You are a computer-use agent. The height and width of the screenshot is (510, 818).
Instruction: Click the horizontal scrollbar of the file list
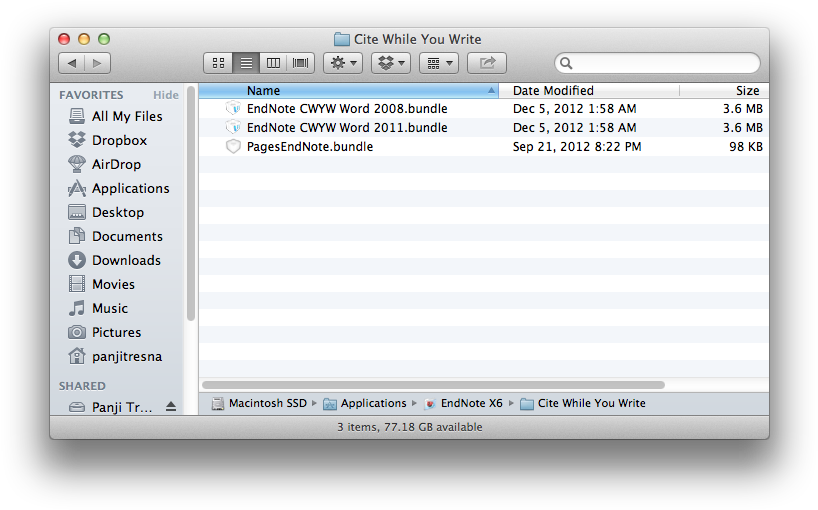[433, 385]
